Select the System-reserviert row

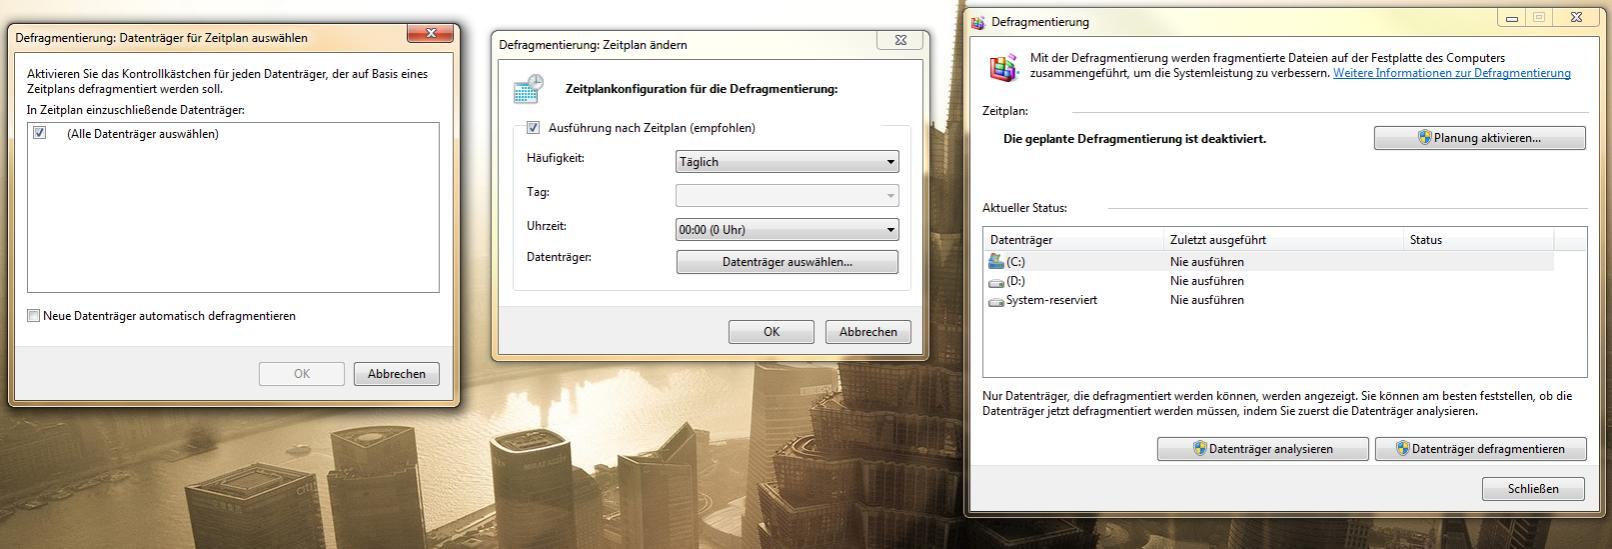click(1269, 300)
